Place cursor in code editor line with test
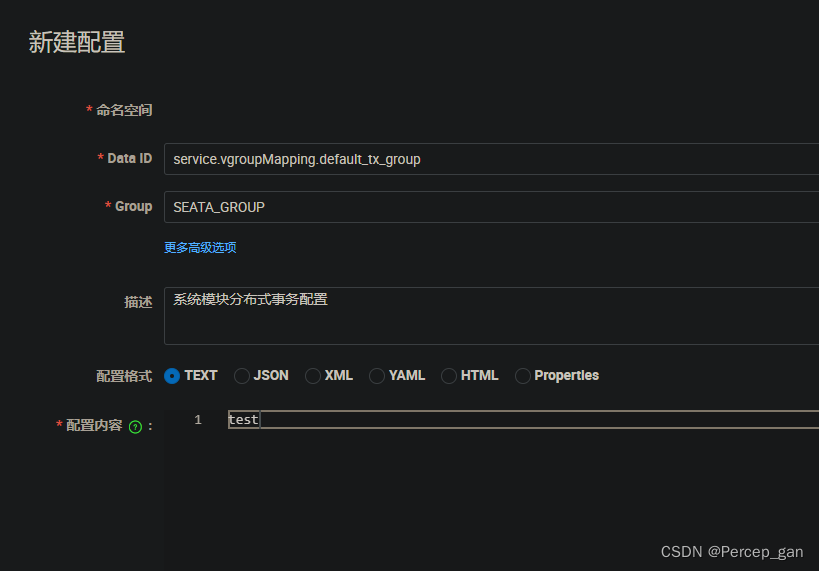Image resolution: width=819 pixels, height=571 pixels. pyautogui.click(x=523, y=419)
